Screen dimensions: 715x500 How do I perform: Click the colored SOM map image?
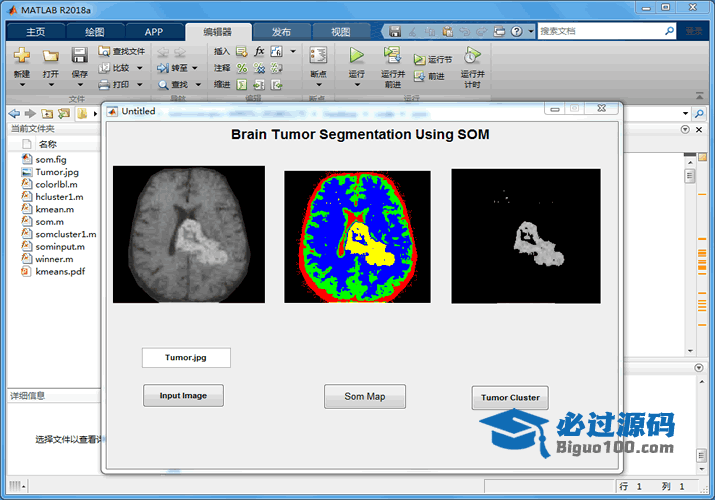[357, 237]
